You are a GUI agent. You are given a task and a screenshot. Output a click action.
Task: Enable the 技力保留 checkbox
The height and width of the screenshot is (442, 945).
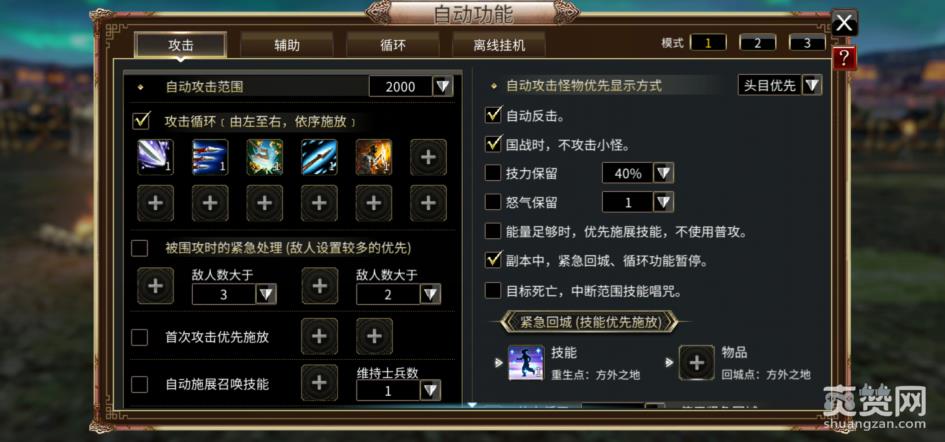click(x=493, y=173)
